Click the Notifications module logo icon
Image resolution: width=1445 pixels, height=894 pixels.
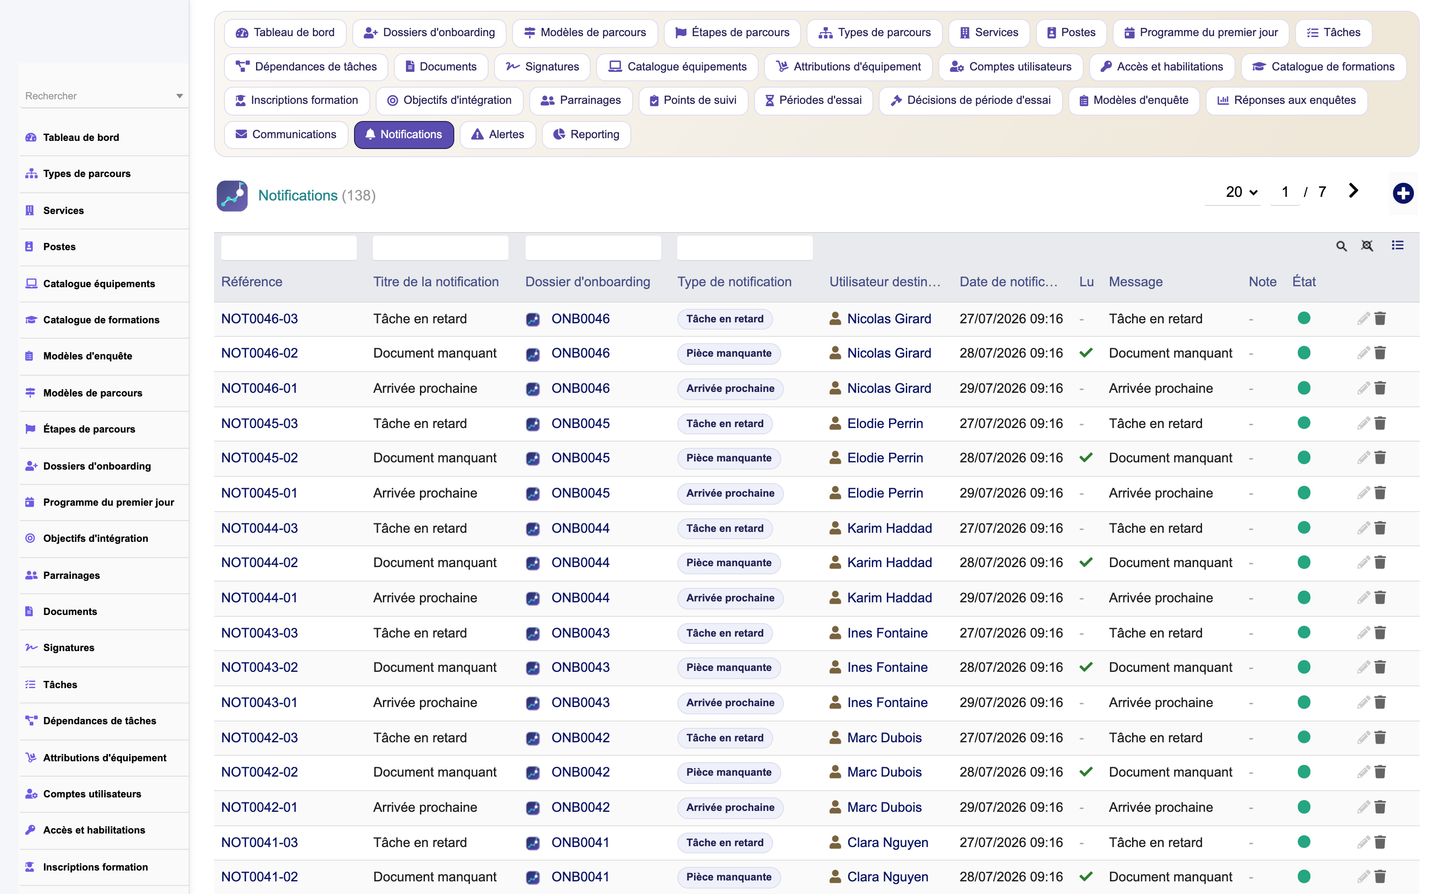pos(232,196)
